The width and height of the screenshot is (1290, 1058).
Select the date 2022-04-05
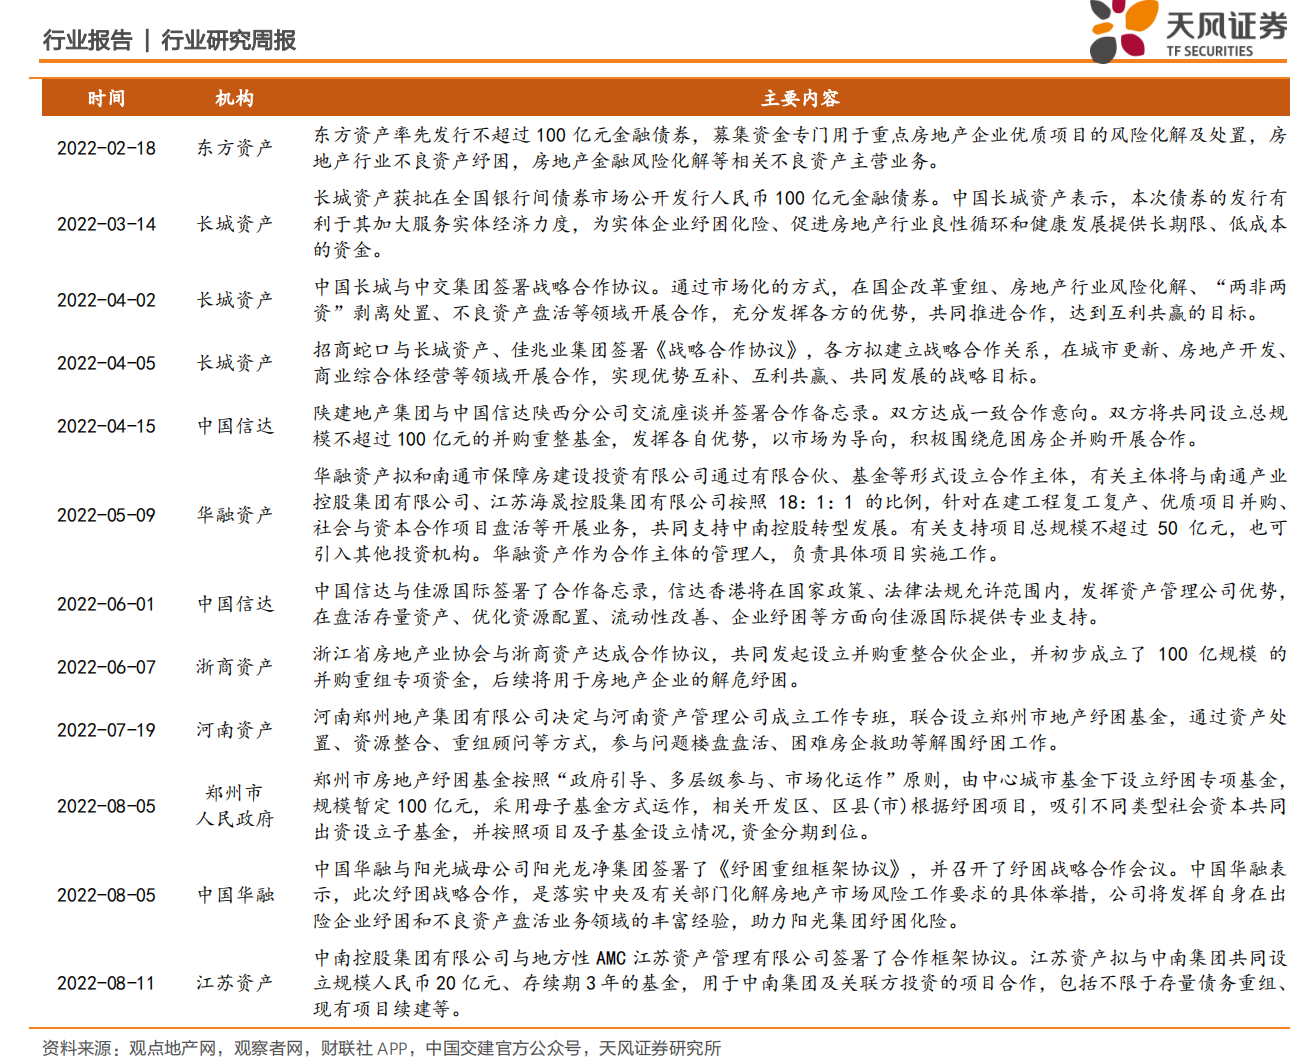coord(106,363)
